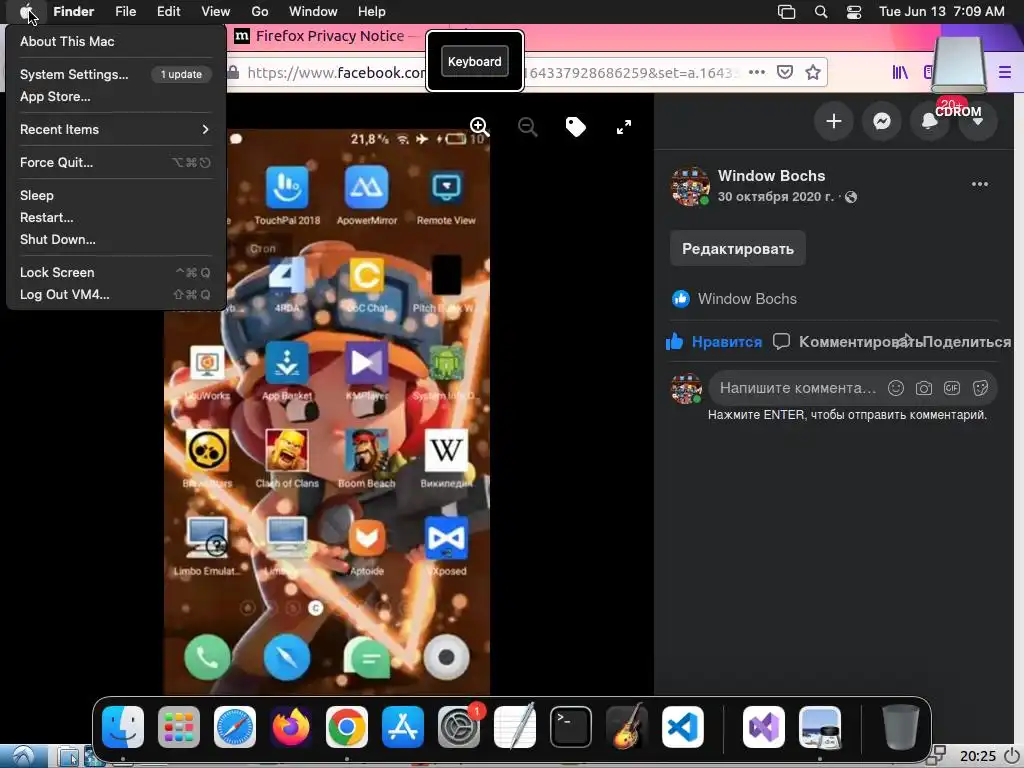The width and height of the screenshot is (1024, 768).
Task: Launch Safari from the dock
Action: pyautogui.click(x=235, y=727)
